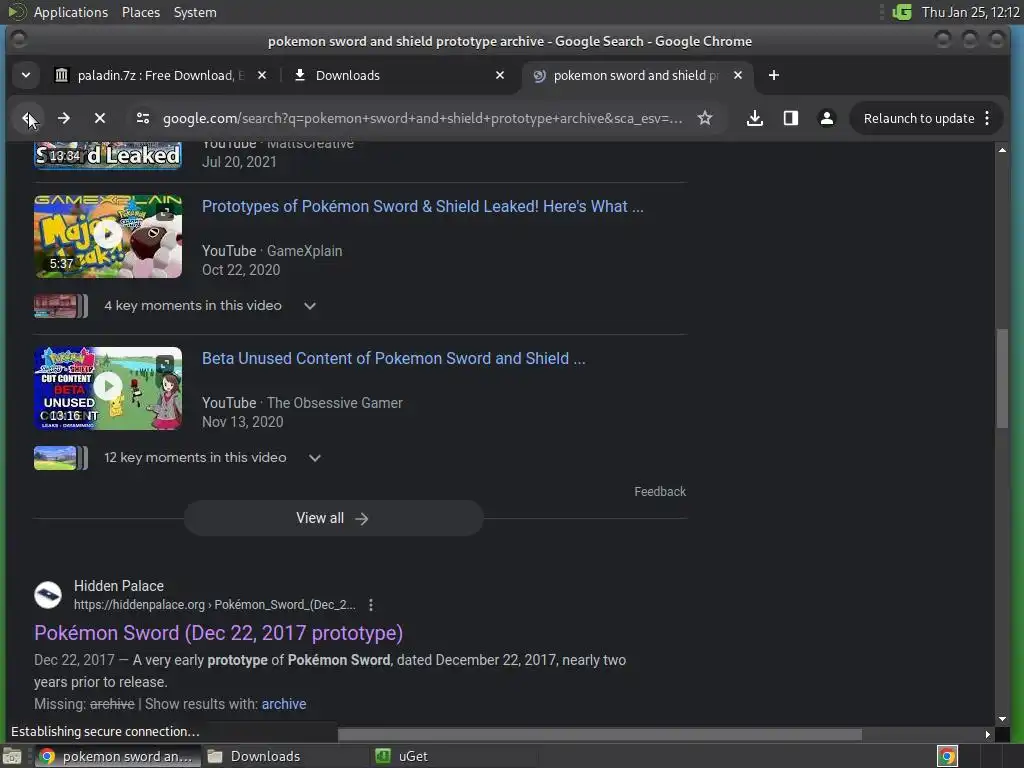The height and width of the screenshot is (768, 1024).
Task: Go forward with the forward arrow
Action: pyautogui.click(x=63, y=118)
